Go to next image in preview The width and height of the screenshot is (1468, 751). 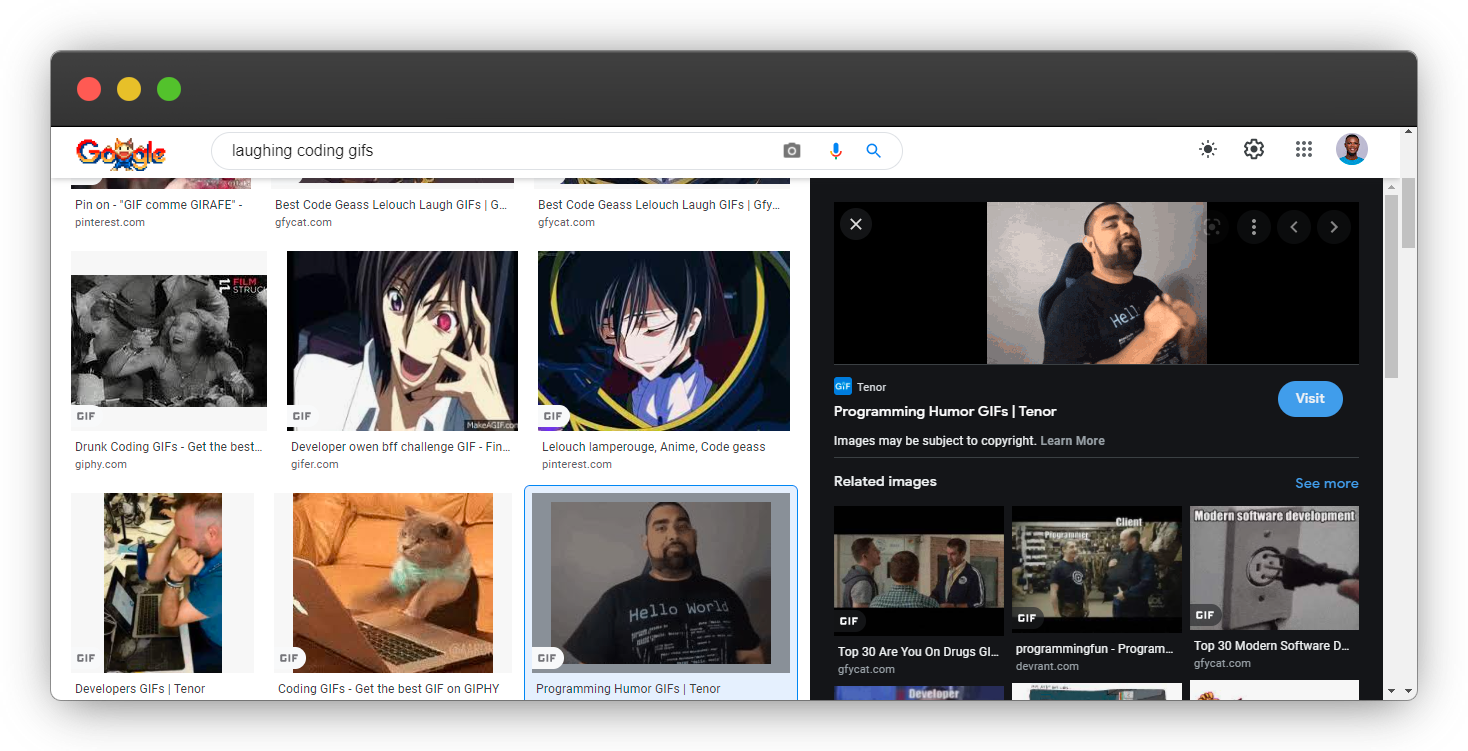pos(1334,227)
